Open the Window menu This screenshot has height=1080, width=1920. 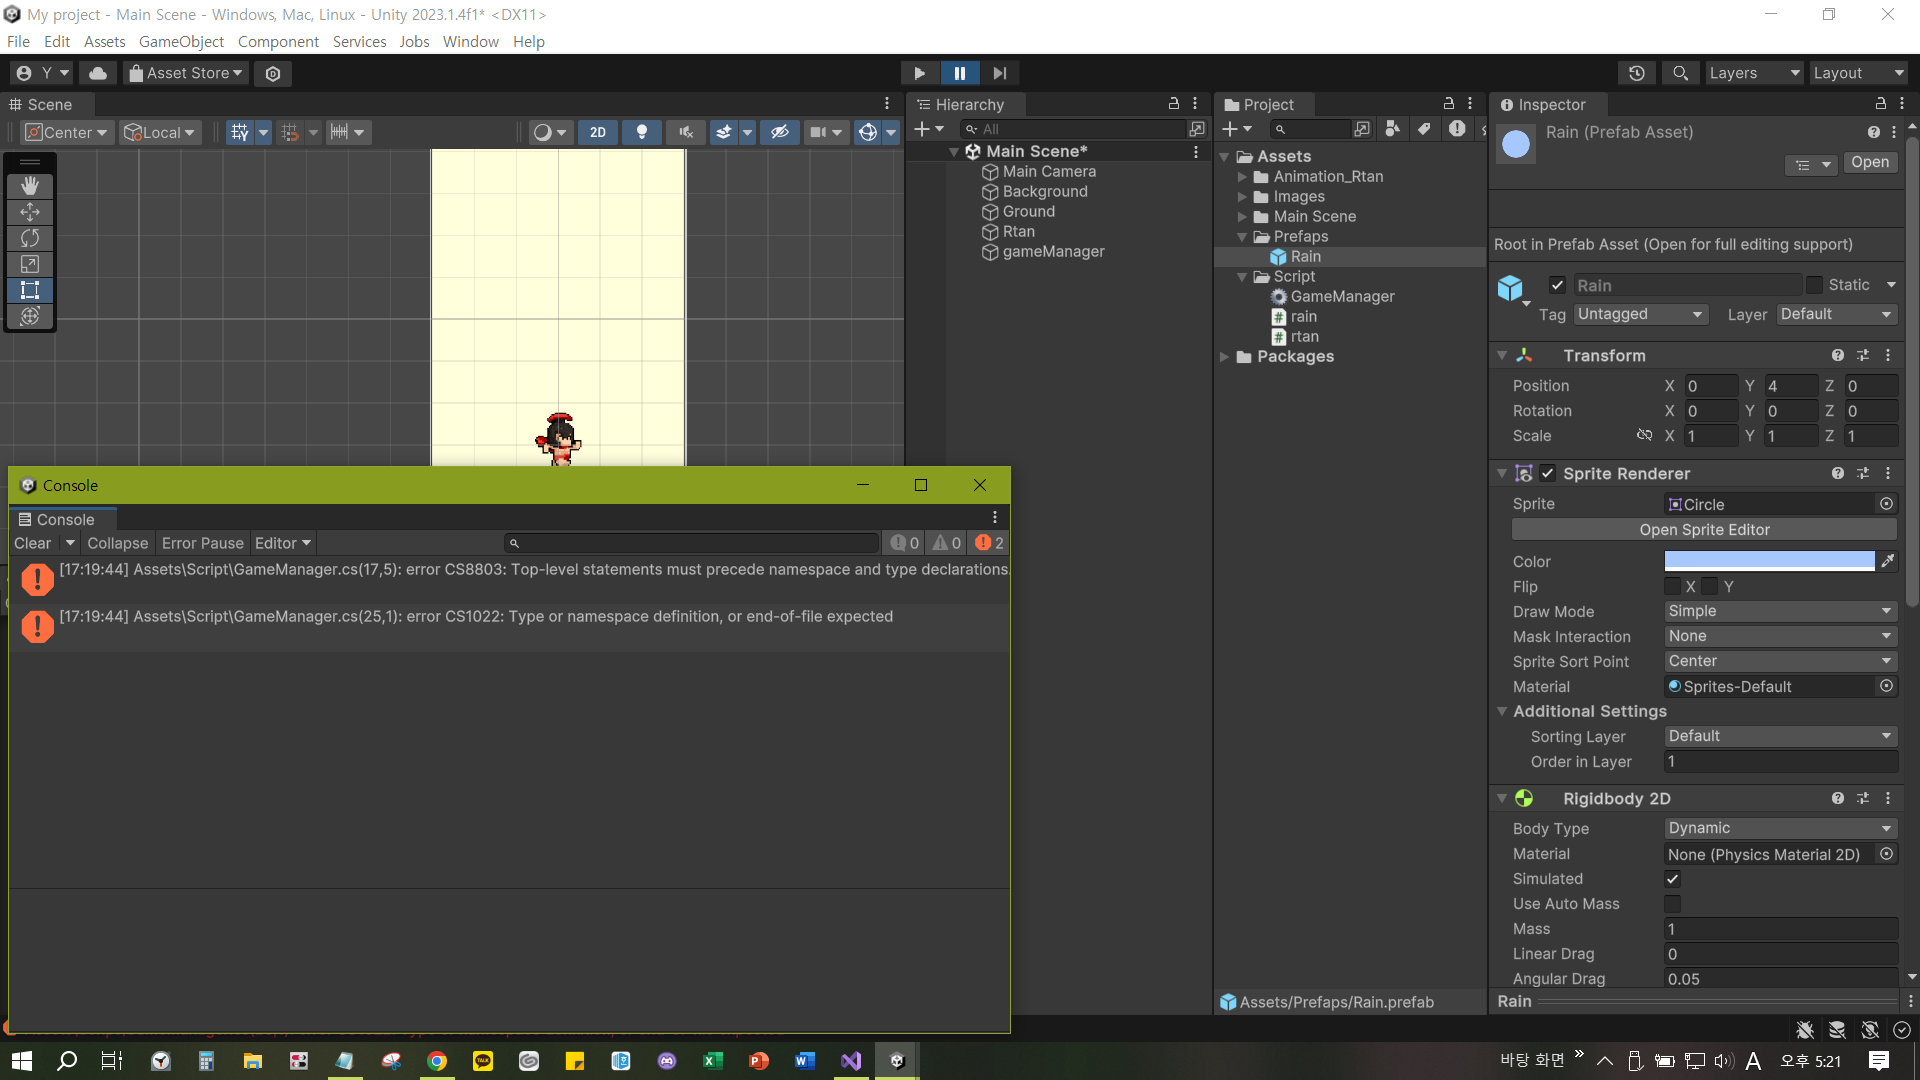[470, 42]
